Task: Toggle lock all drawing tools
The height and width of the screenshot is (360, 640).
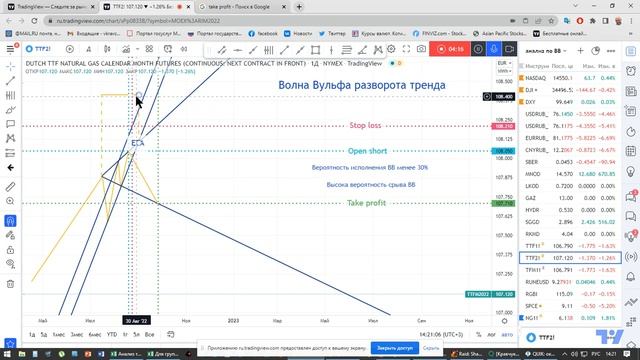Action: pos(10,250)
